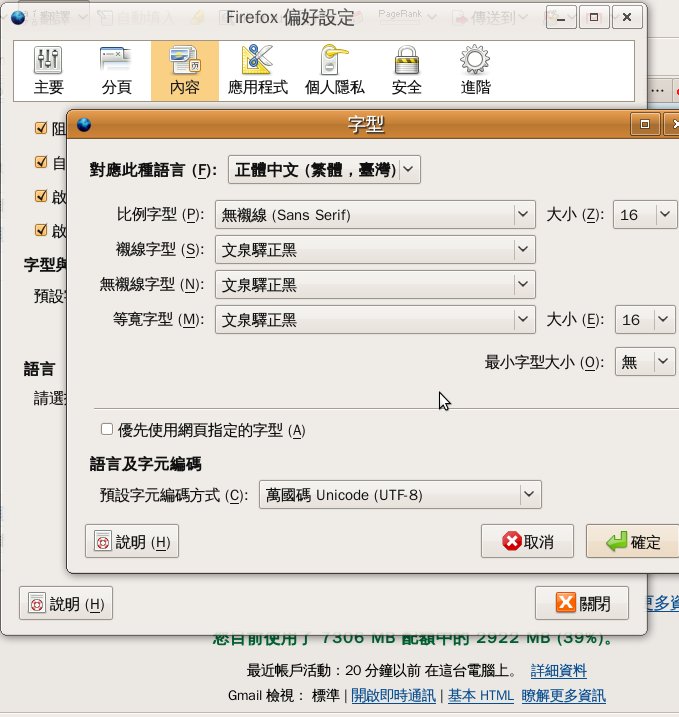Open the proportional font 大小 (Z) size dropdown
This screenshot has height=717, width=679.
[x=645, y=214]
